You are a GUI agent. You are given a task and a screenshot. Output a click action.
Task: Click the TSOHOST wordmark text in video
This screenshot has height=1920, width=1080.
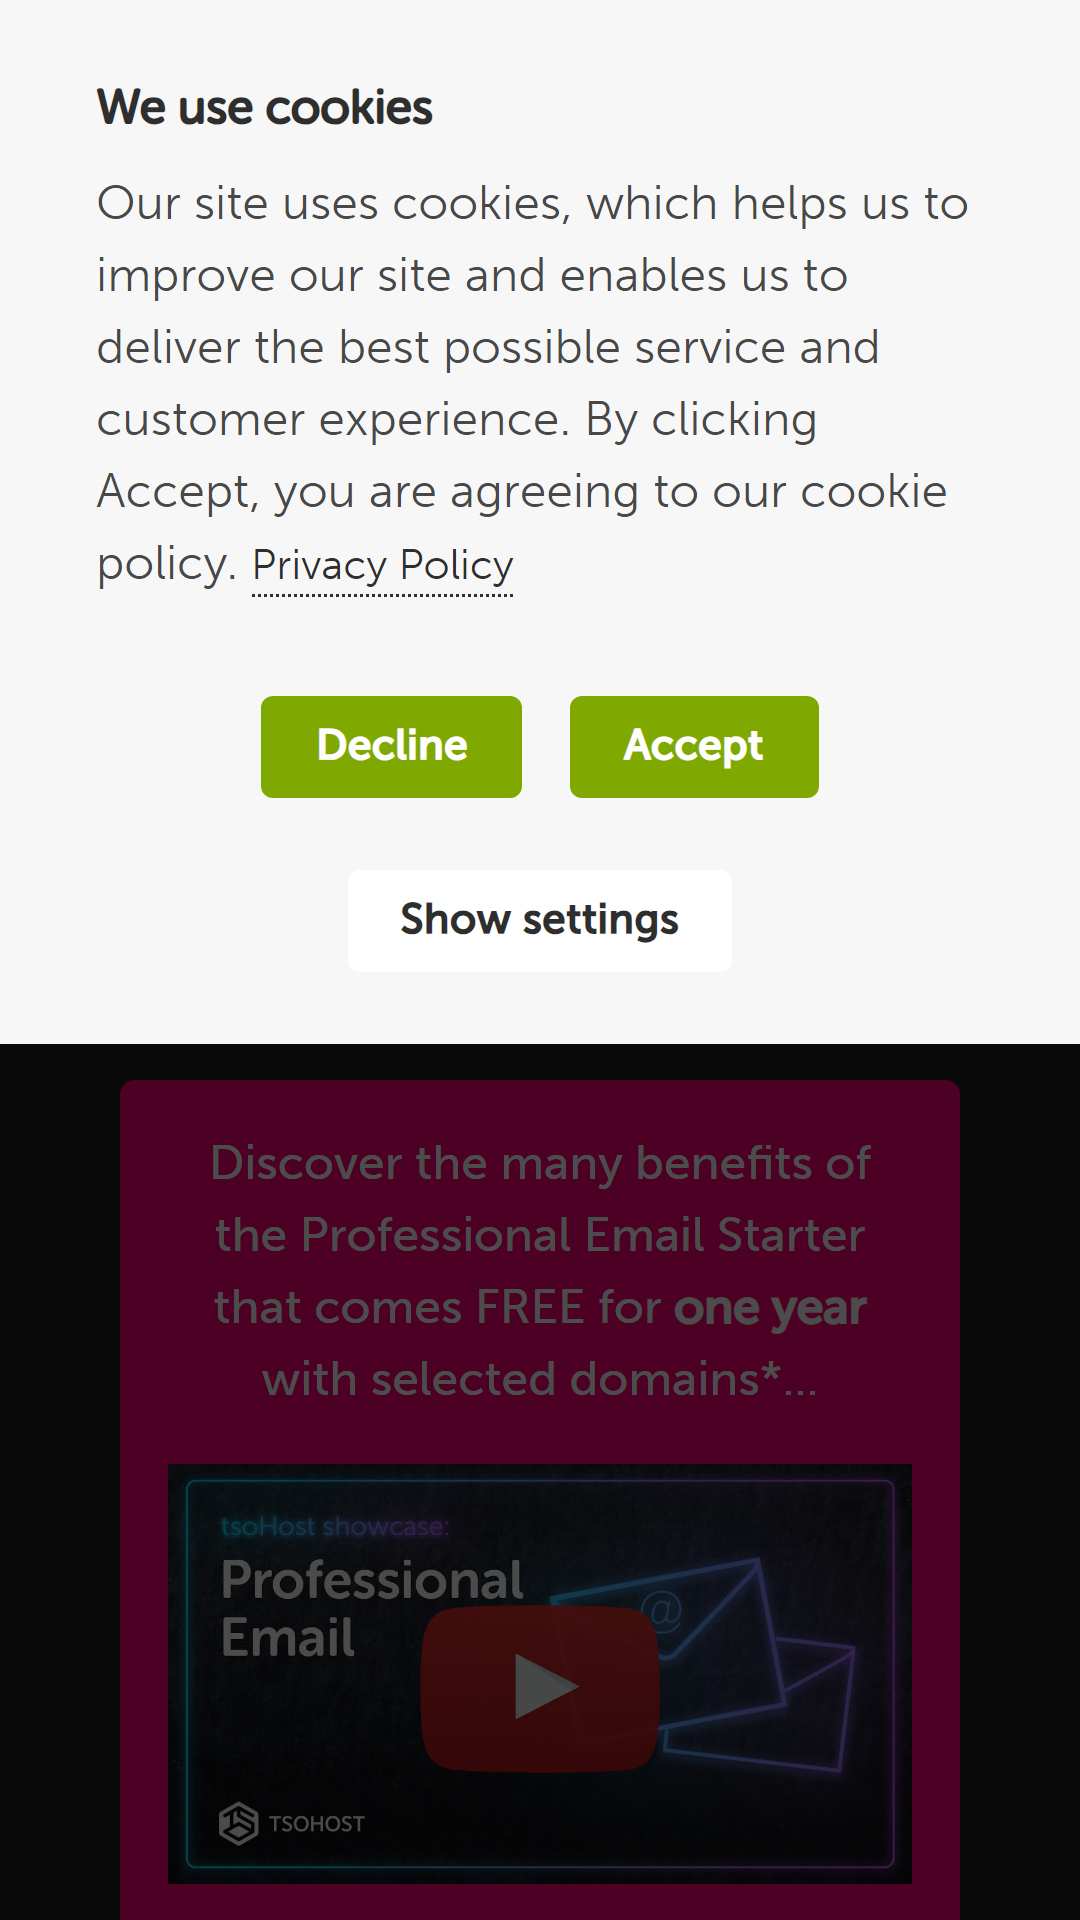[x=316, y=1824]
